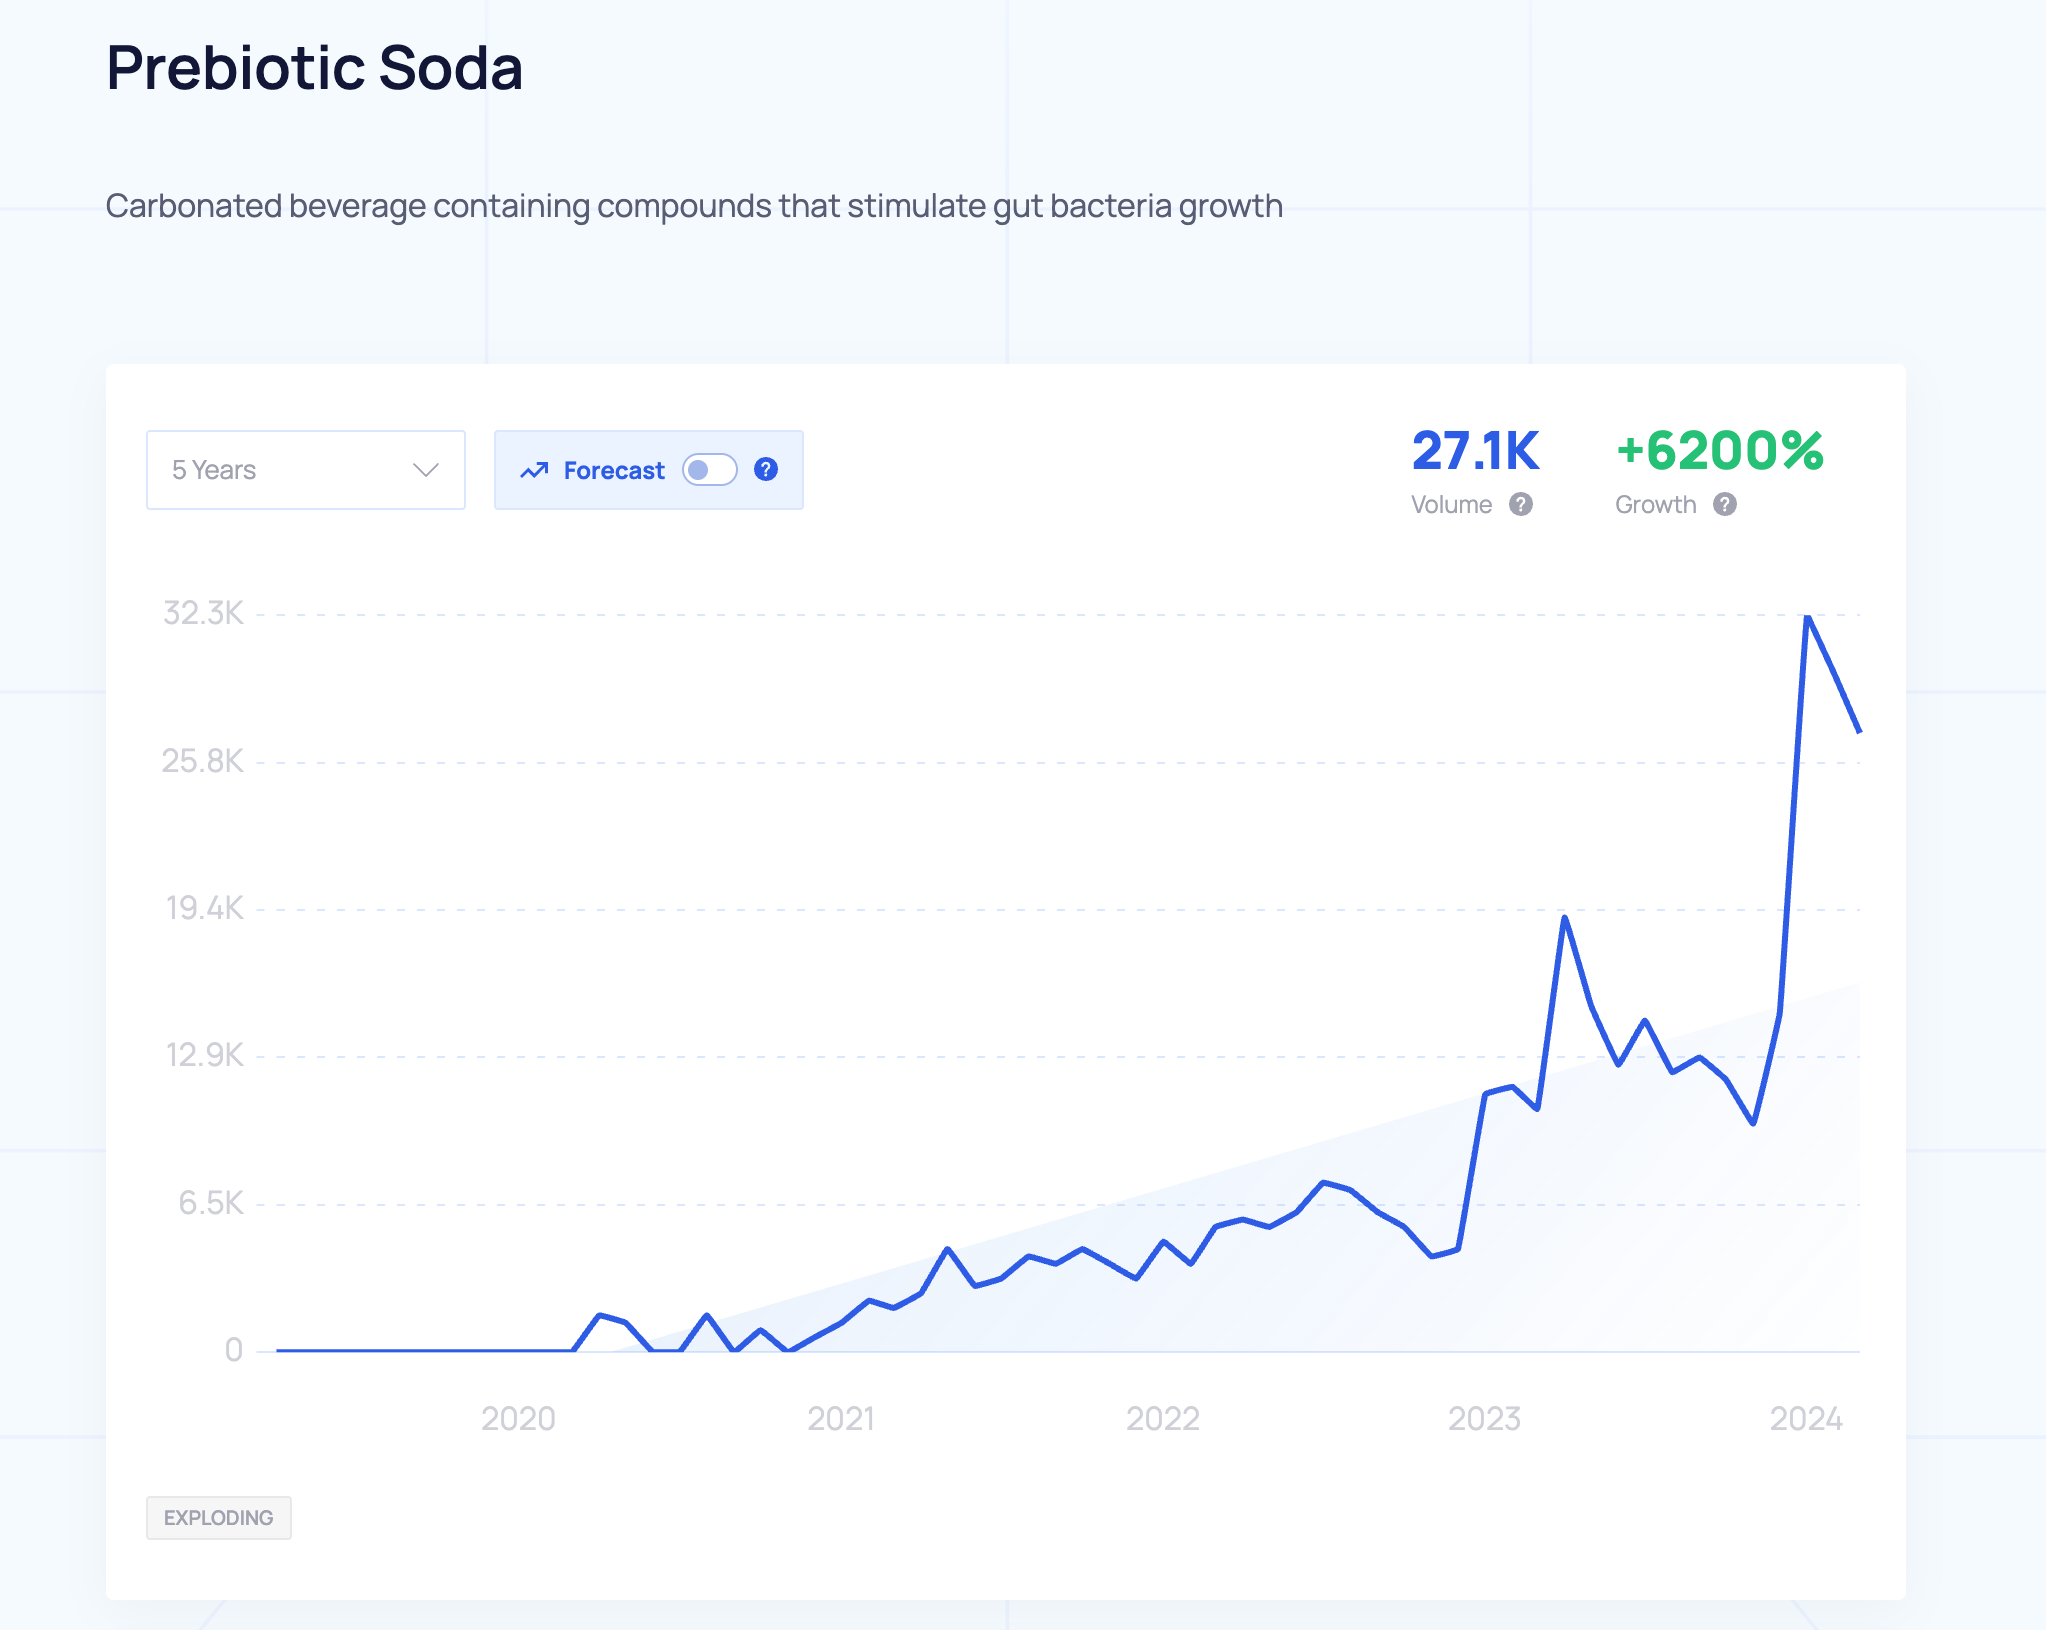Screen dimensions: 2046x1630
Task: Click the 2023 x-axis label
Action: click(x=1484, y=1418)
